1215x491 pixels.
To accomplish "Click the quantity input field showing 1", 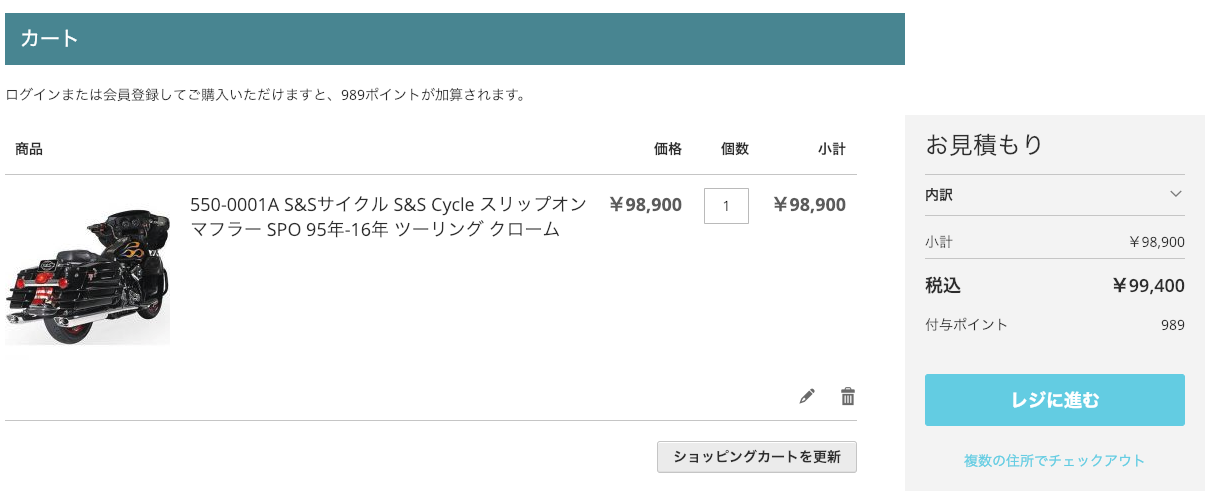I will click(x=726, y=206).
